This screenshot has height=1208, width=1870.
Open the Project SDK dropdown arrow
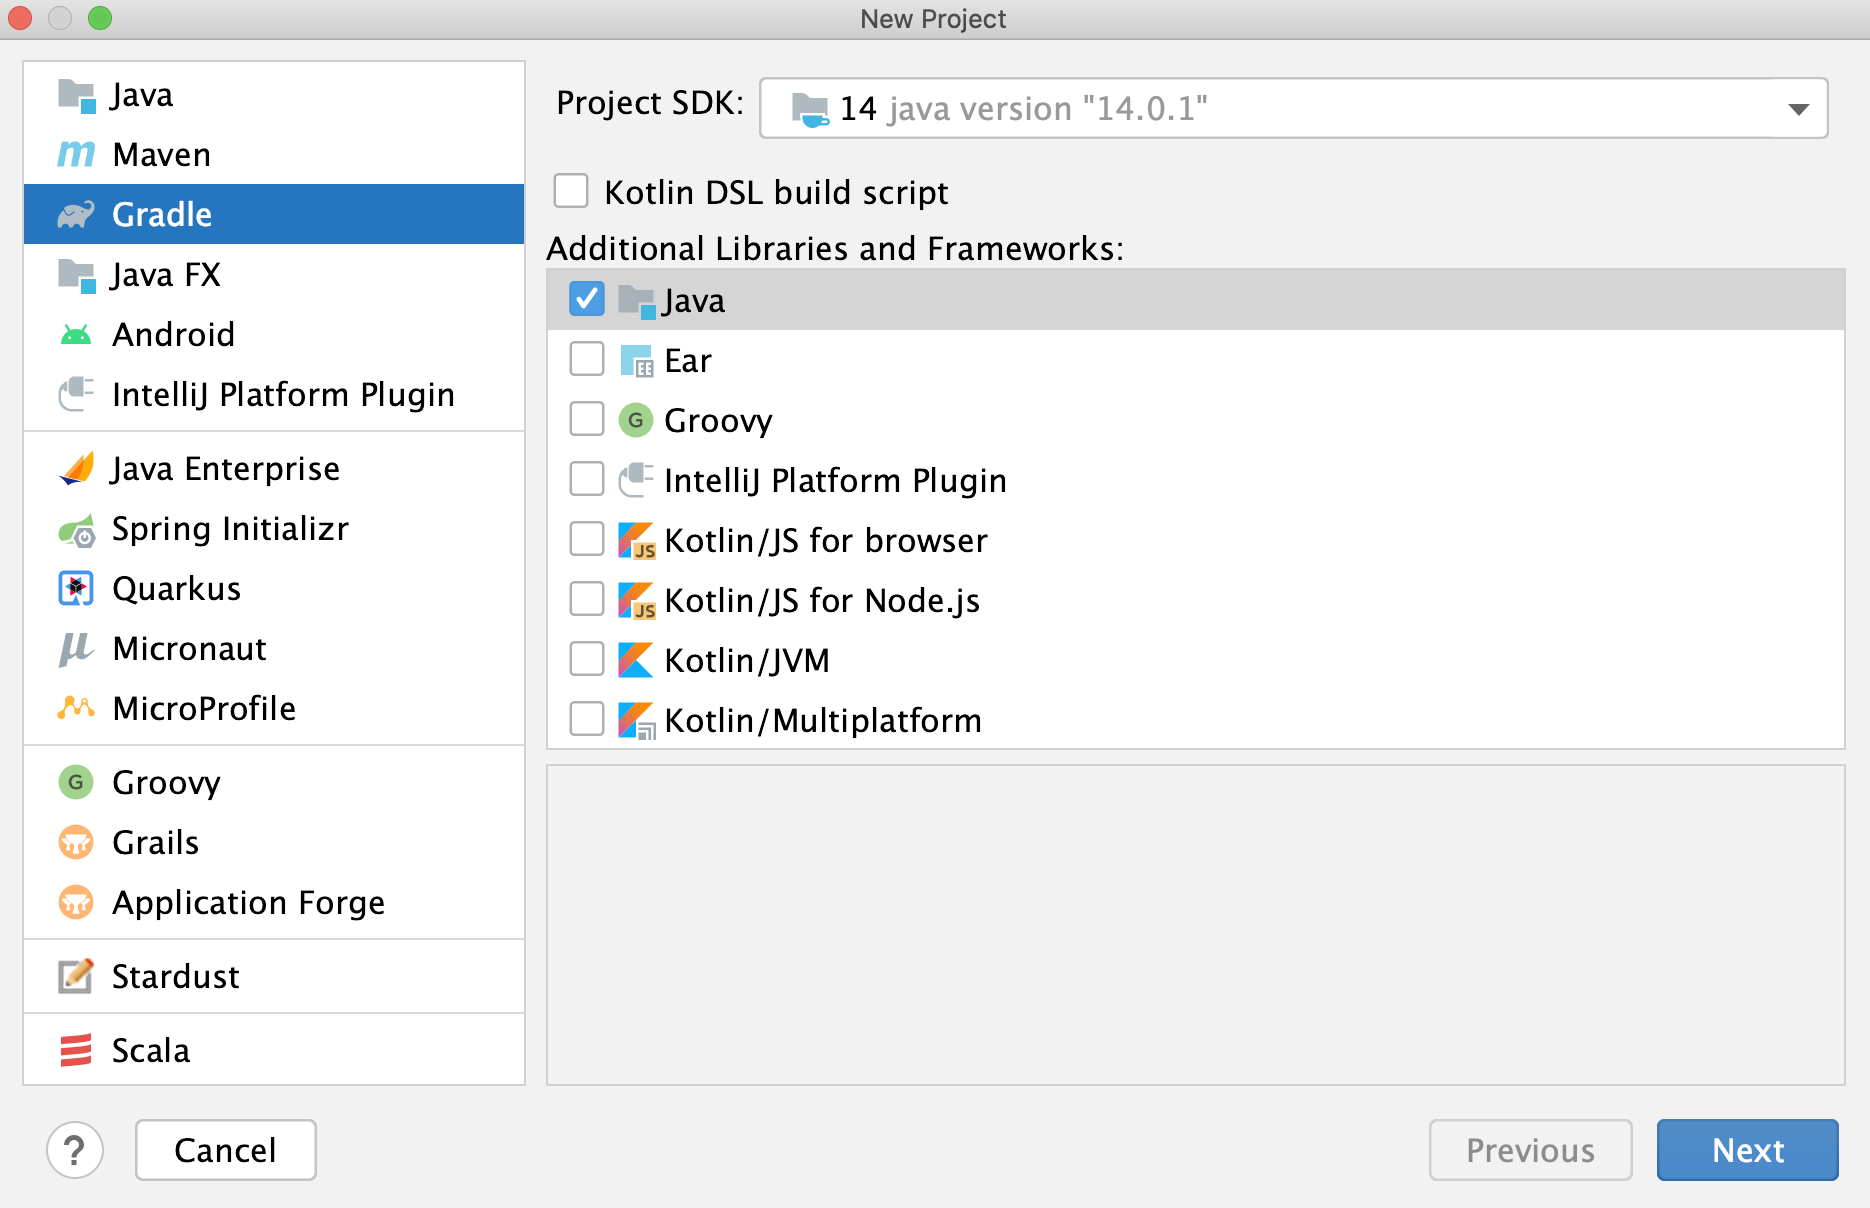1798,109
